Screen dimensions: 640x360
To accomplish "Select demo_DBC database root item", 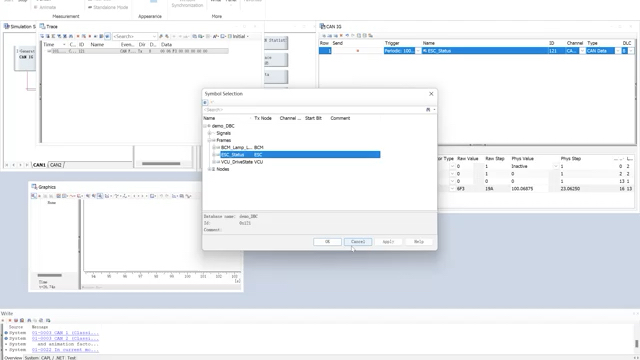I will pyautogui.click(x=223, y=126).
